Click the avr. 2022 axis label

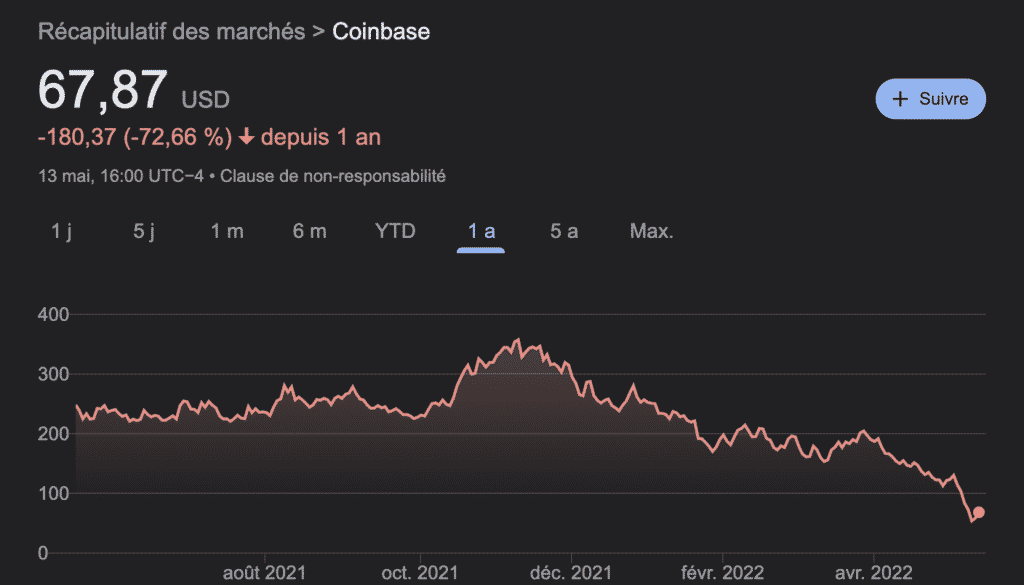pyautogui.click(x=873, y=573)
